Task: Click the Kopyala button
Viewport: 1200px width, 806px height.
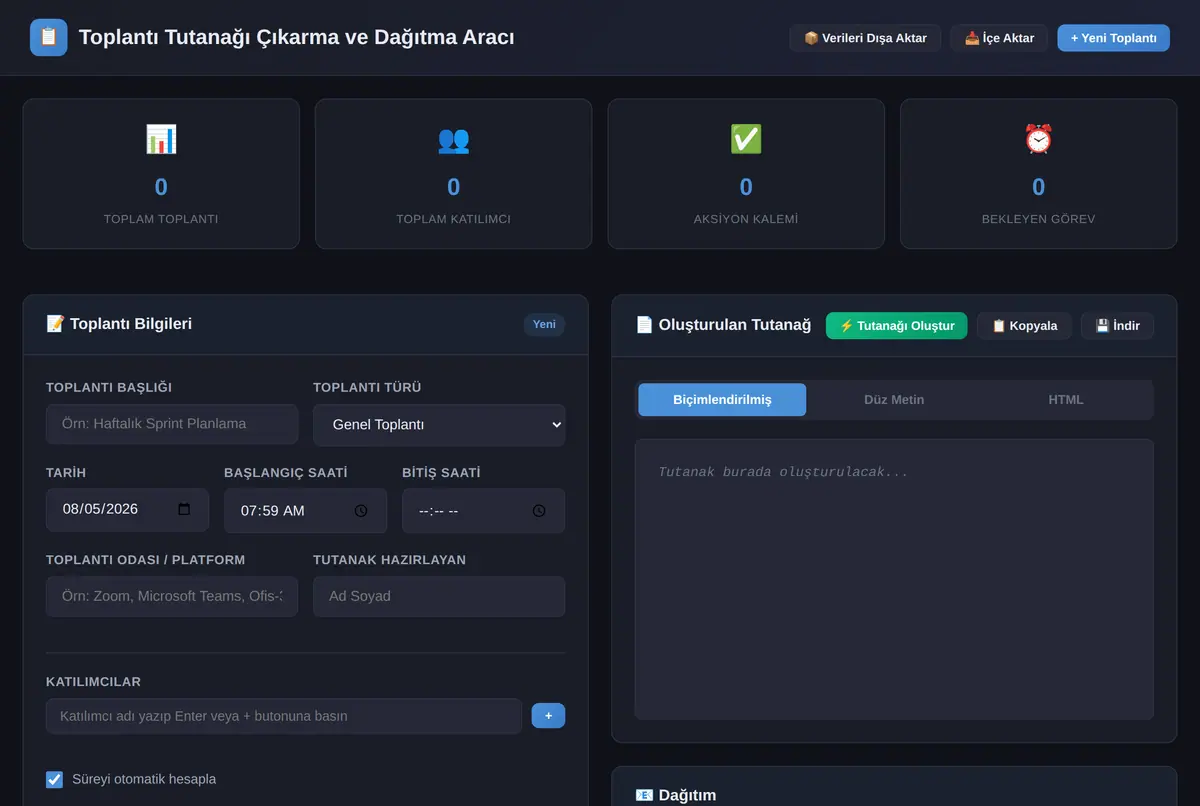Action: [1024, 325]
